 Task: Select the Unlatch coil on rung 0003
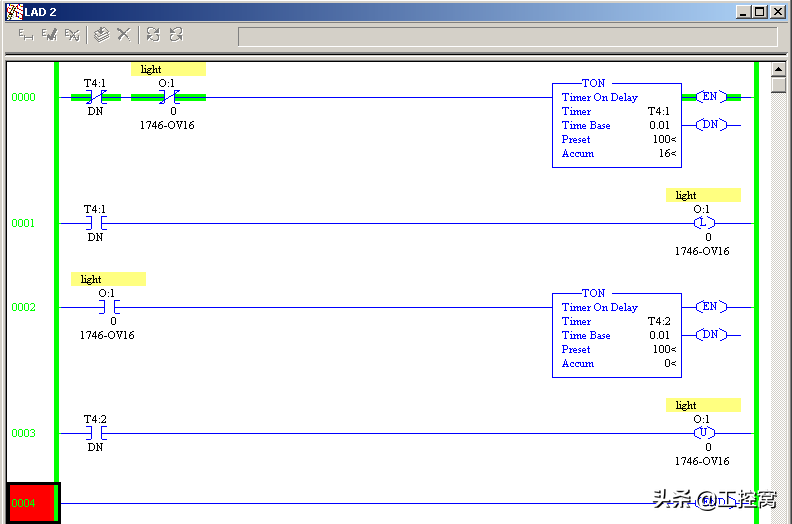pyautogui.click(x=704, y=433)
